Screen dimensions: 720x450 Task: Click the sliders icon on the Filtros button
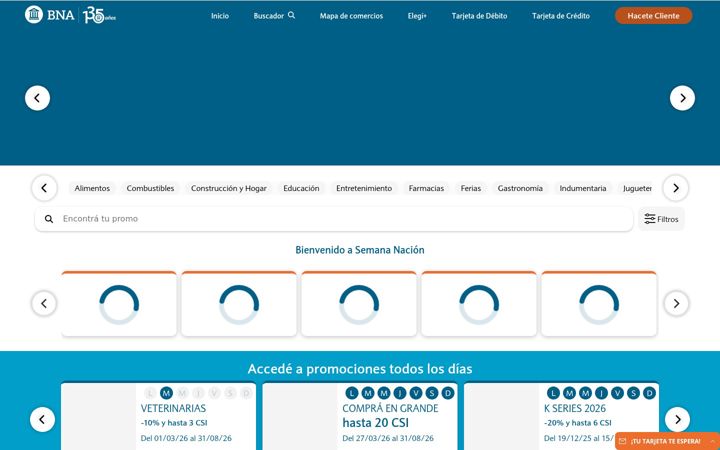pos(649,219)
